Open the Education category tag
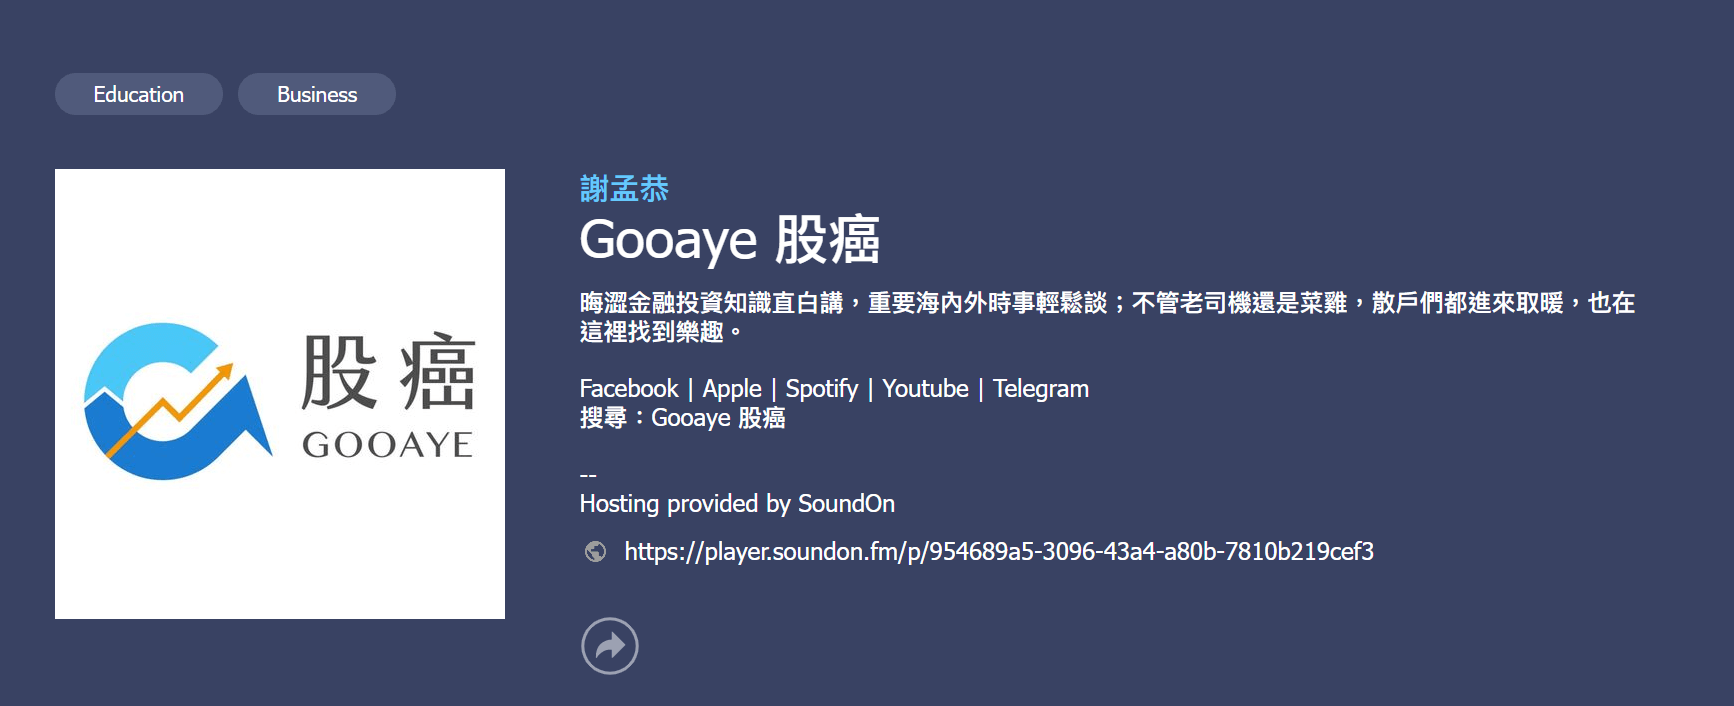This screenshot has width=1734, height=706. 139,94
